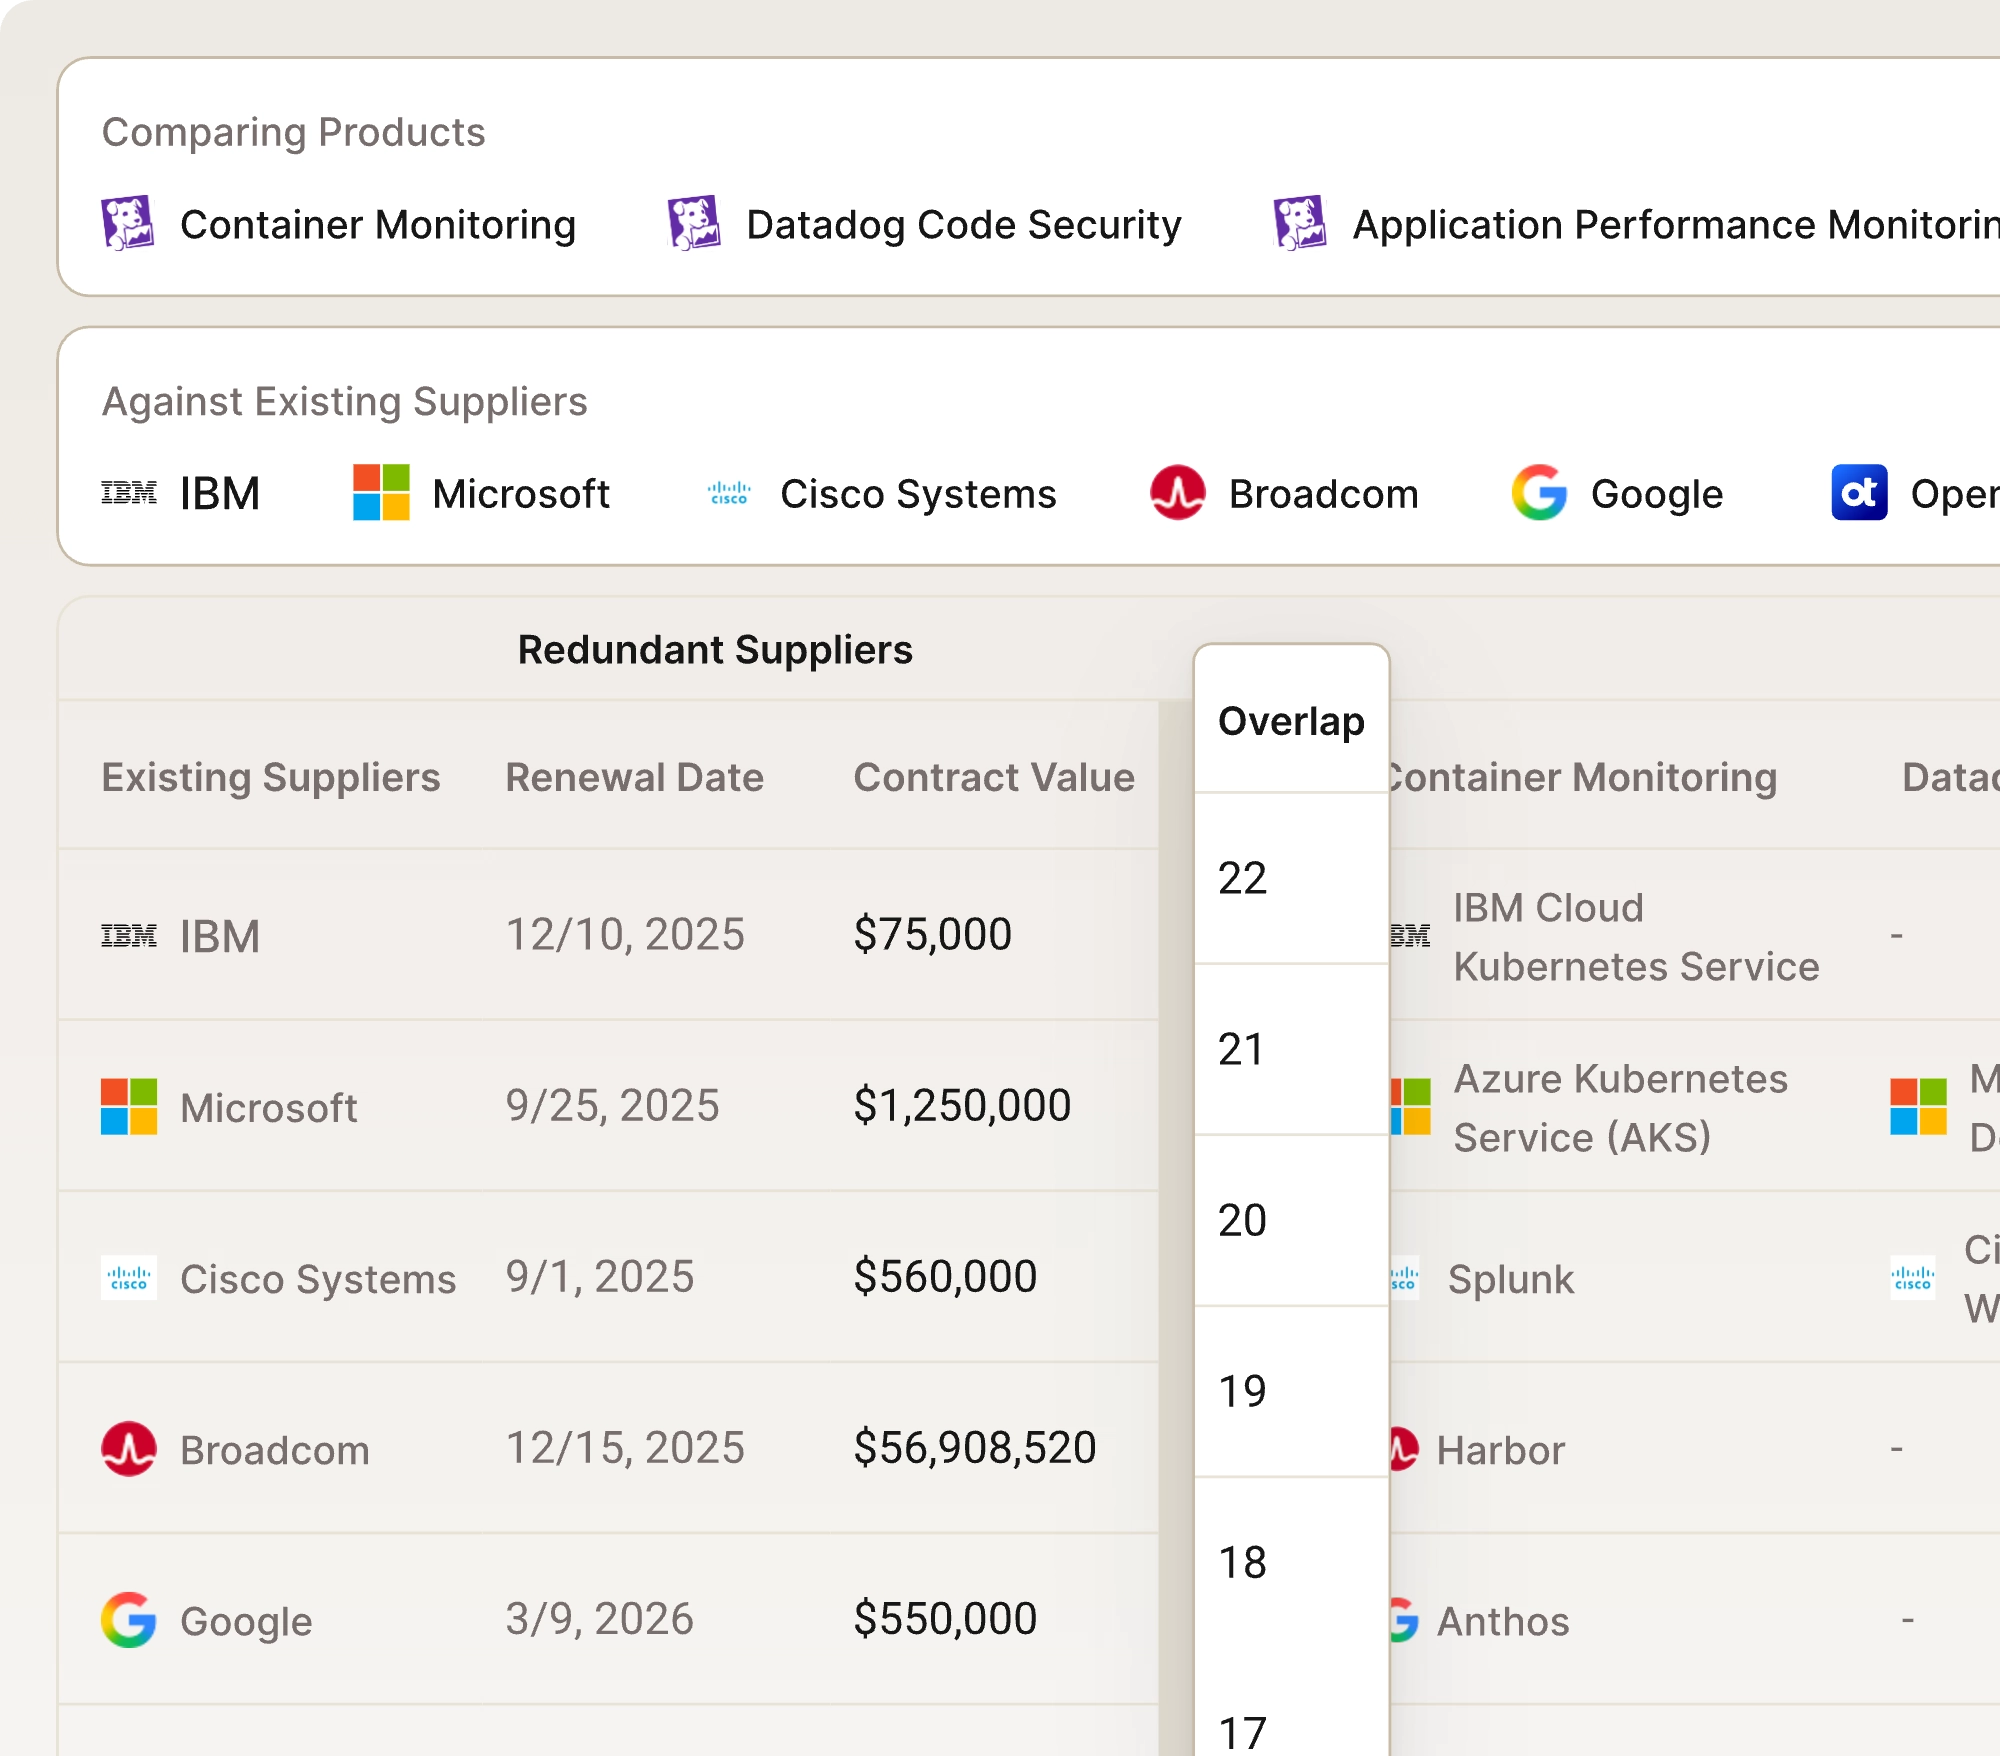Screen dimensions: 2000x1756
Task: Click the Application Performance Monitoring Datadog icon
Action: coord(1301,224)
